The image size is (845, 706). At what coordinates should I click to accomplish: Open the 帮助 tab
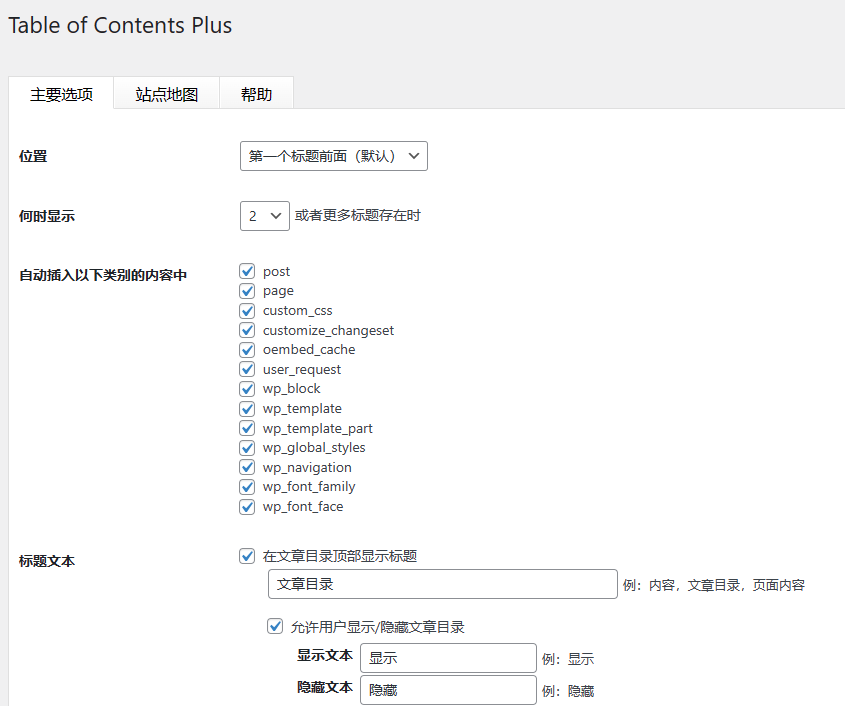click(x=257, y=94)
